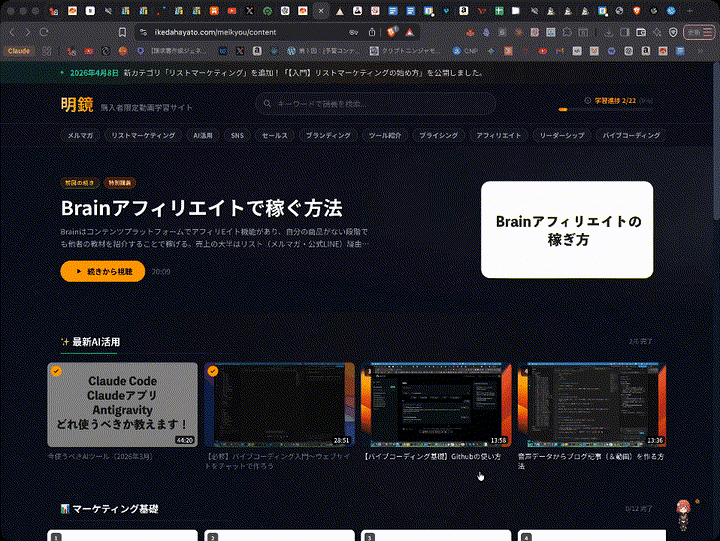
Task: Open the Claude bookmark in bookmarks bar
Action: pyautogui.click(x=19, y=50)
